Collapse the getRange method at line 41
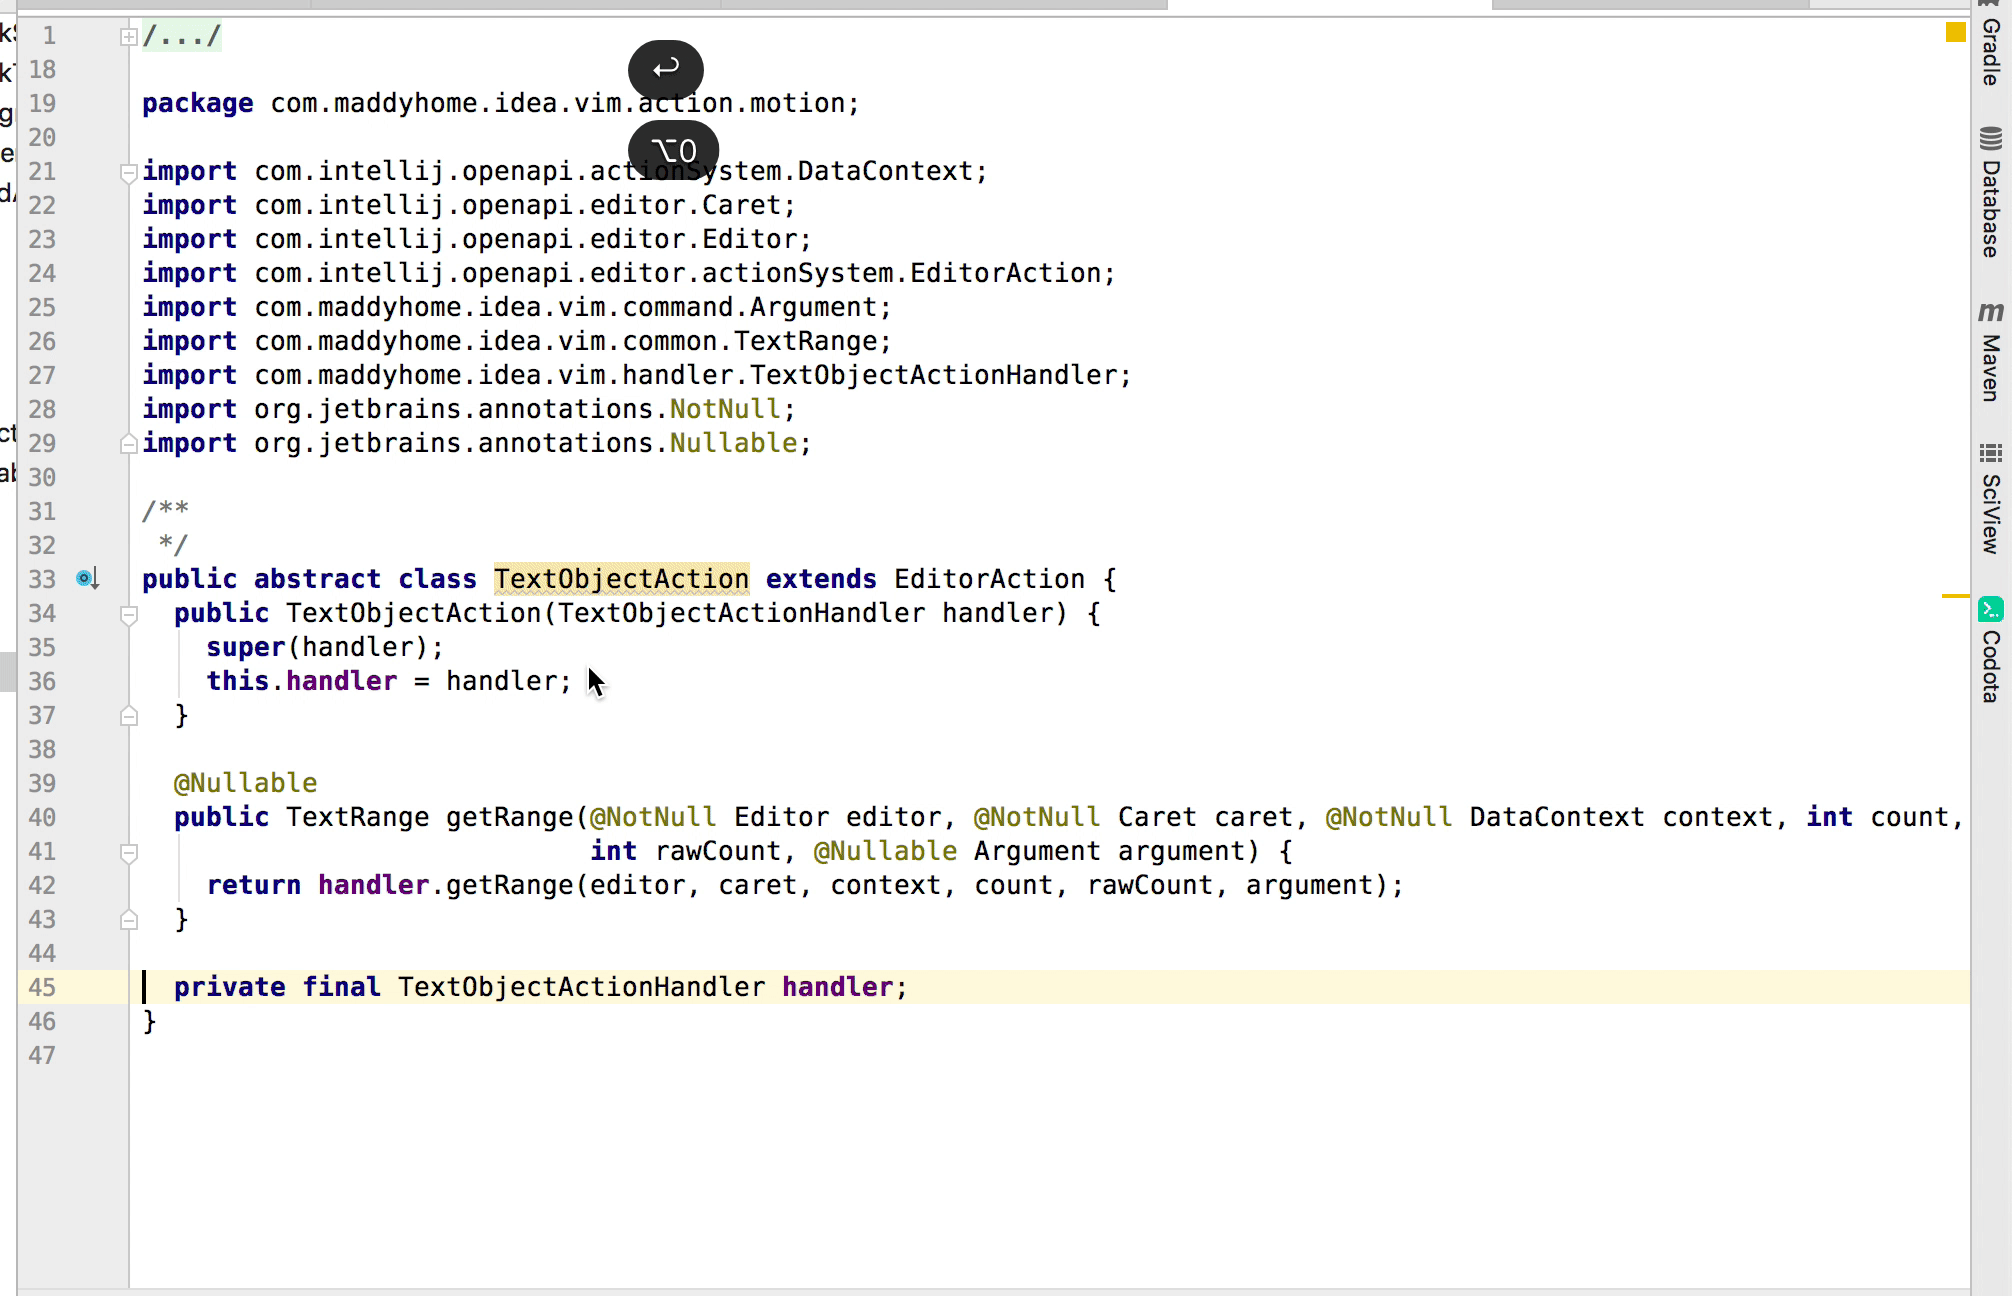The width and height of the screenshot is (2012, 1296). [128, 852]
